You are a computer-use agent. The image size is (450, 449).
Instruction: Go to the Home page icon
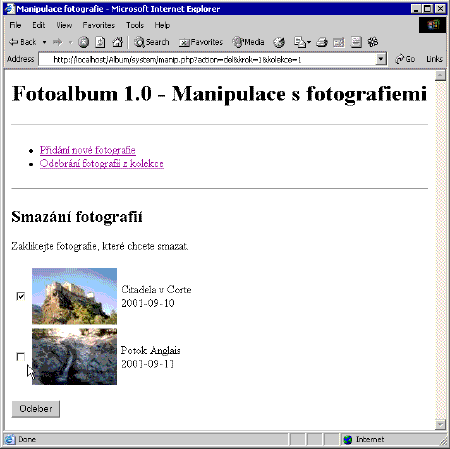pyautogui.click(x=117, y=42)
